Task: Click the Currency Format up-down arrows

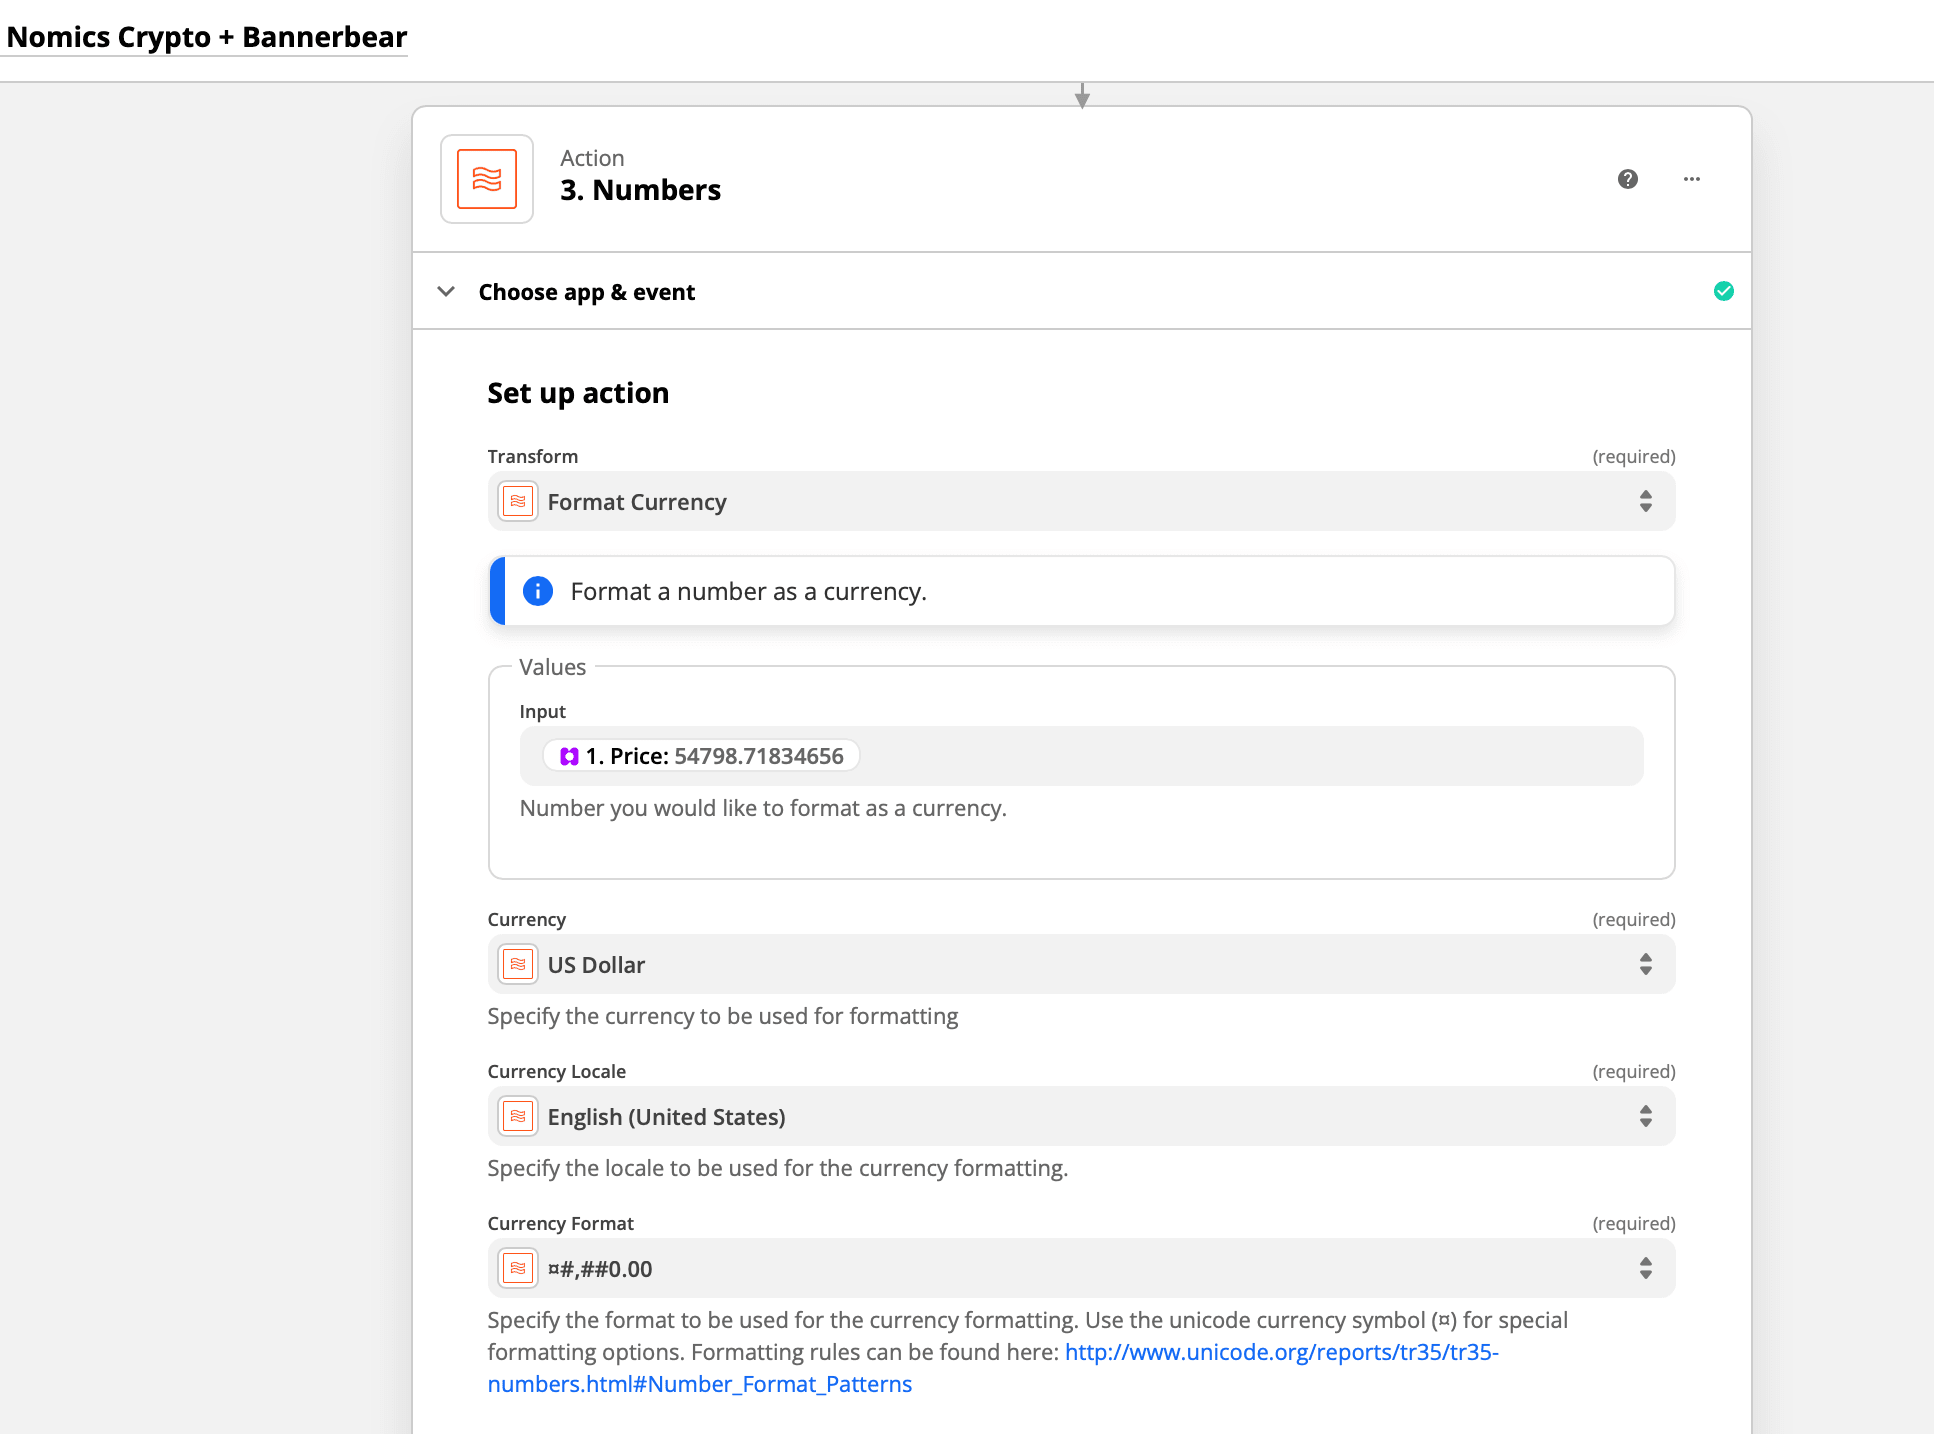Action: [x=1646, y=1268]
